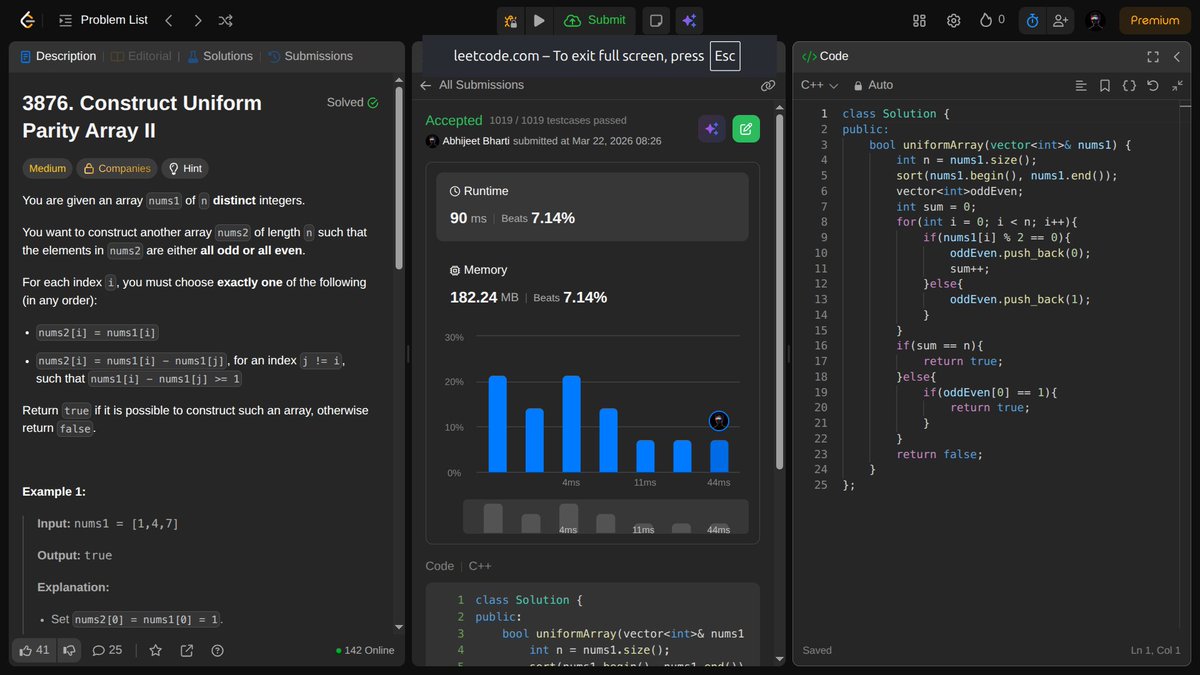Open the debugger icon beside Run
The image size is (1200, 675).
pos(511,20)
